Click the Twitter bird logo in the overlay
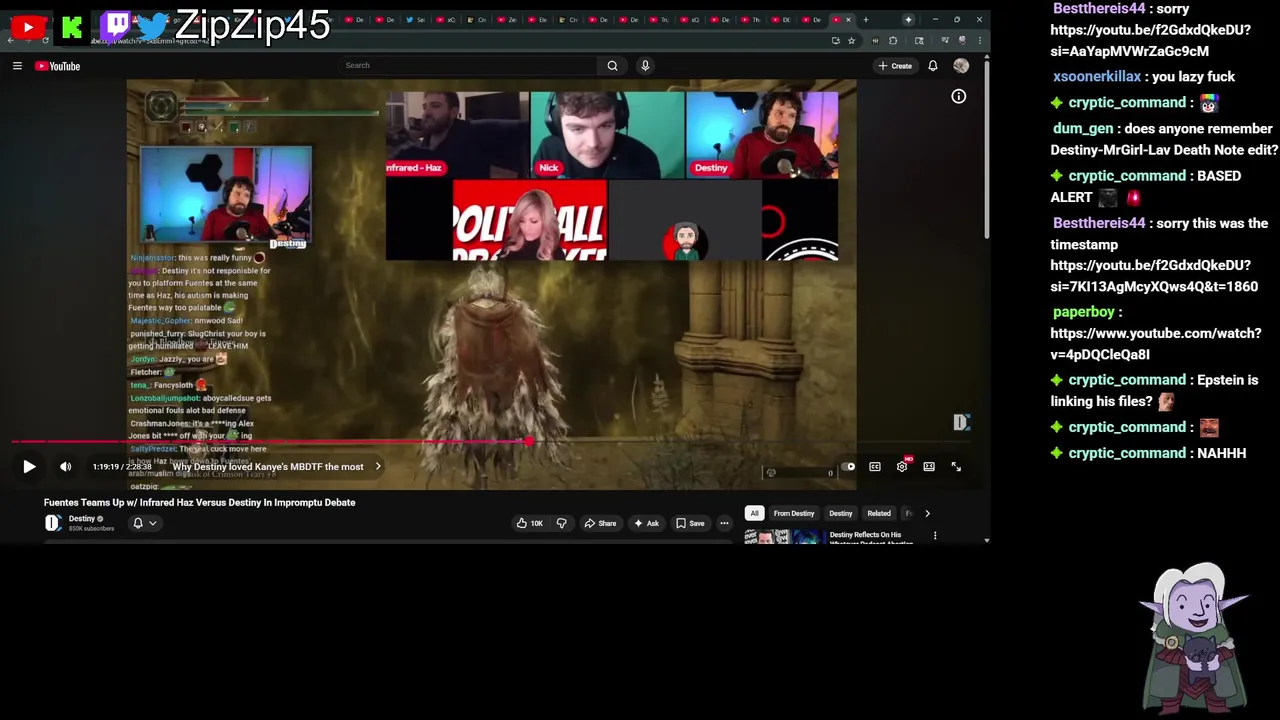 point(154,28)
